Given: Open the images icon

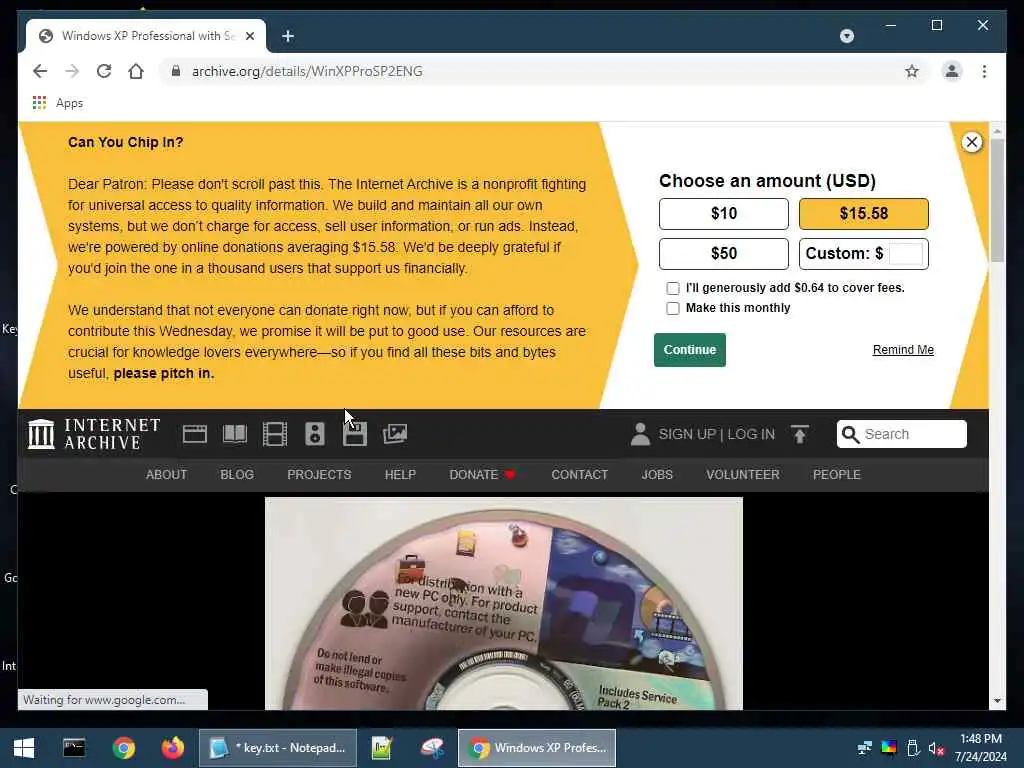Looking at the screenshot, I should [395, 434].
